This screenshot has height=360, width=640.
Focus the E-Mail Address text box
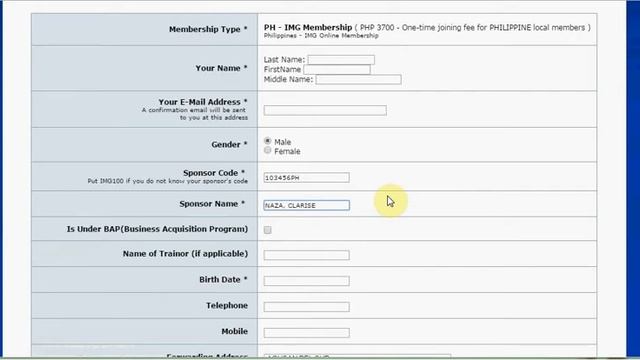tap(325, 110)
